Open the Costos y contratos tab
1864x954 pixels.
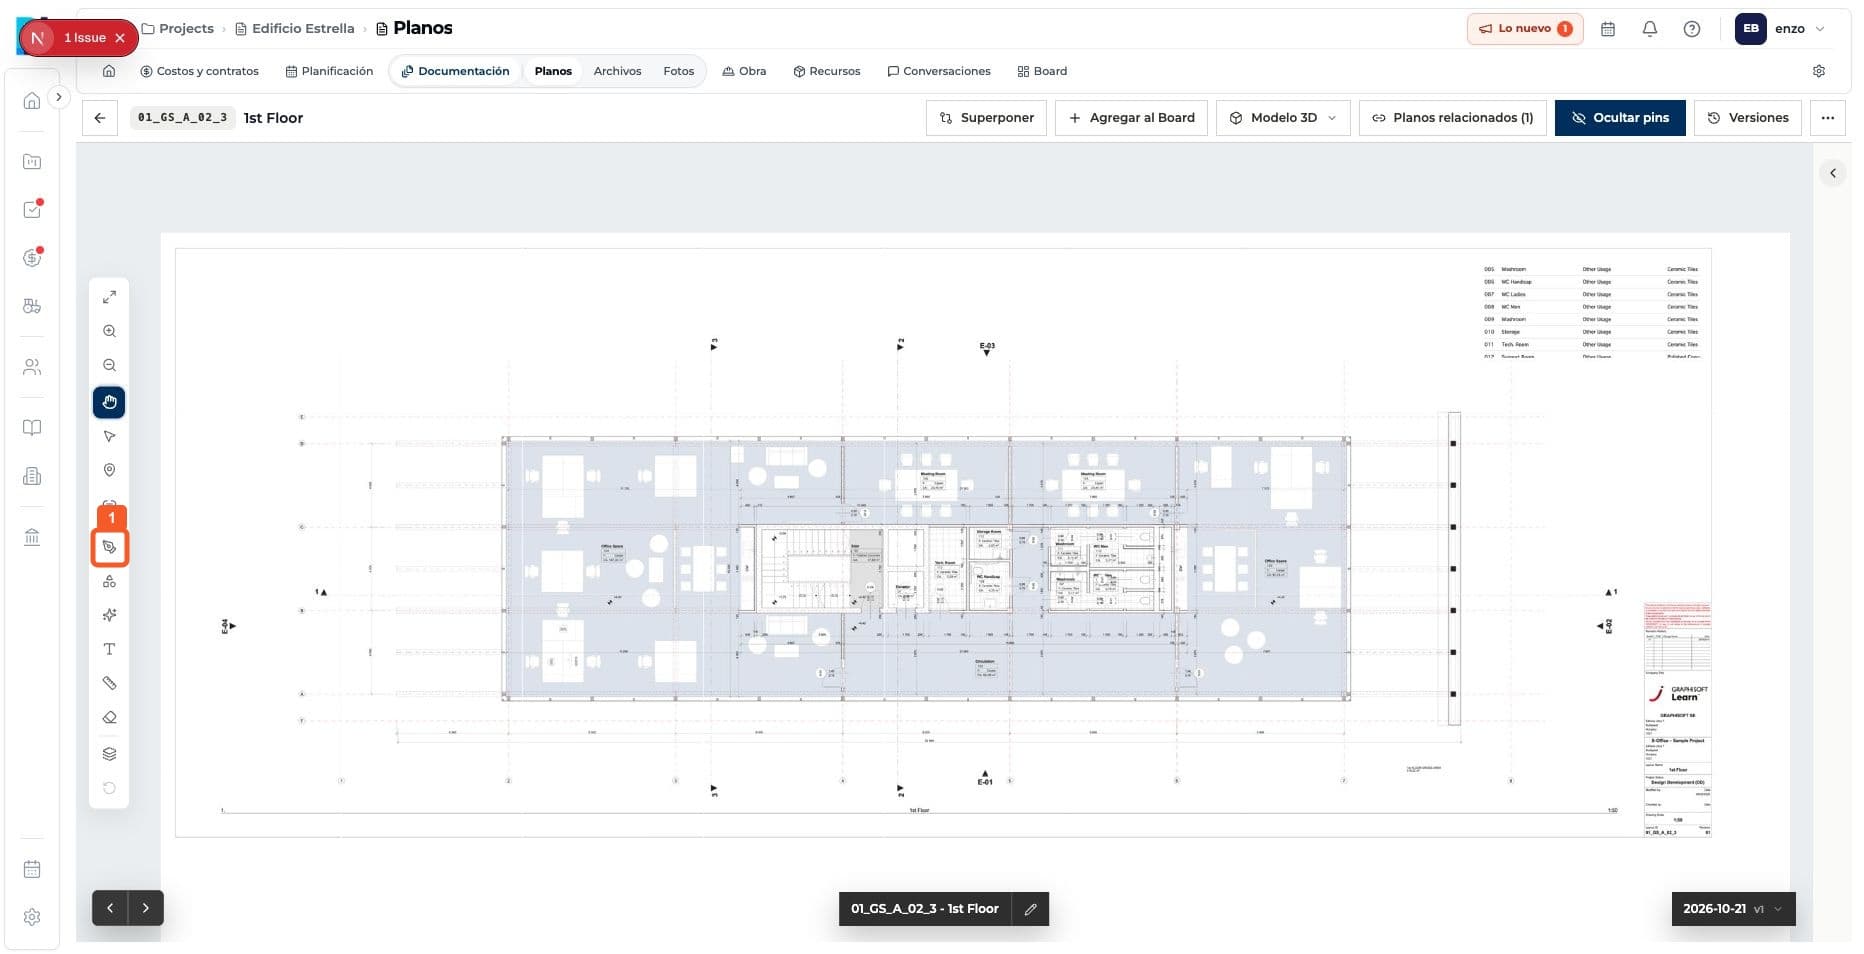click(199, 71)
